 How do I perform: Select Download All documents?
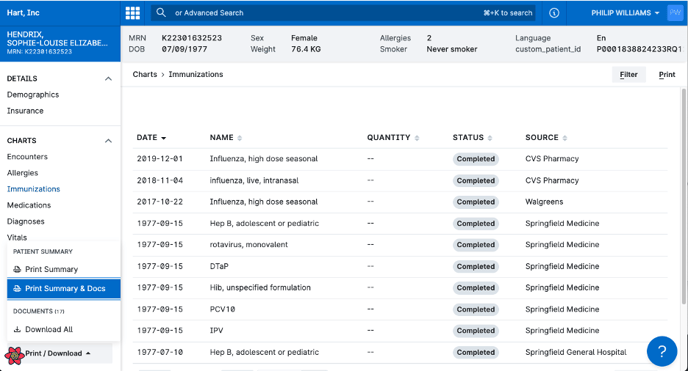coord(64,329)
